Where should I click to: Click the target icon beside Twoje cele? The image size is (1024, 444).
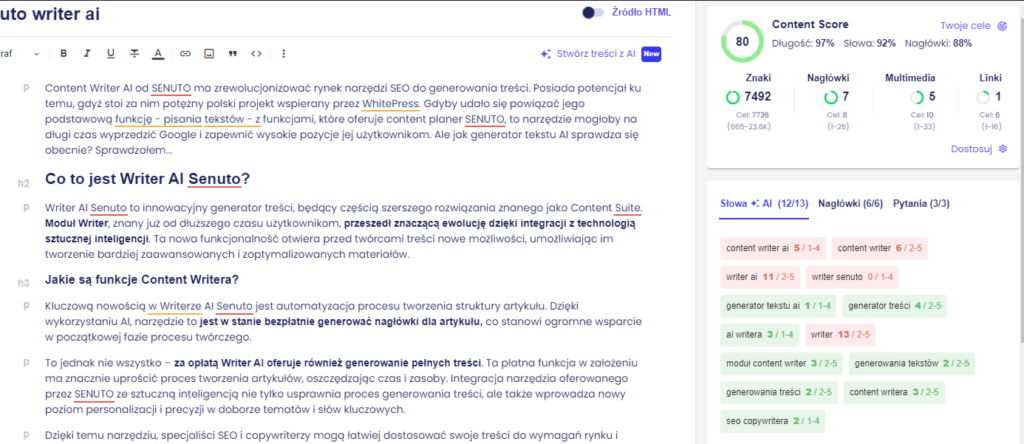(x=1002, y=26)
